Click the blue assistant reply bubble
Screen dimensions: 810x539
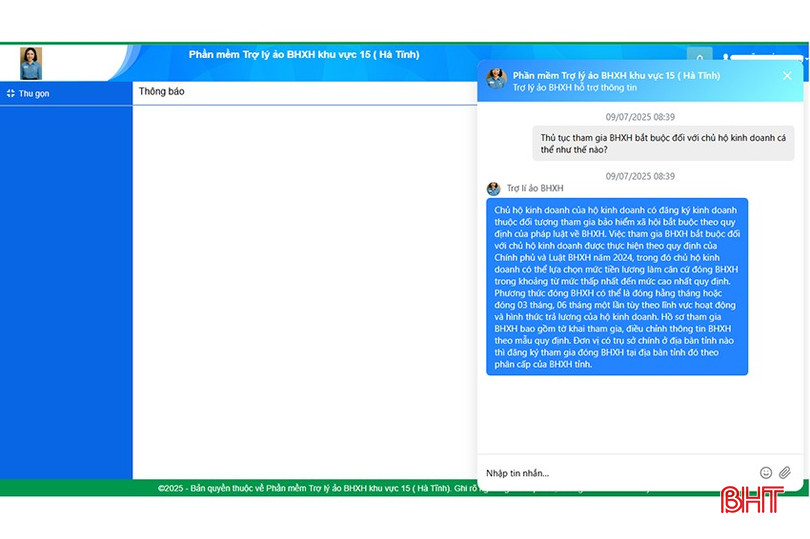[x=617, y=287]
